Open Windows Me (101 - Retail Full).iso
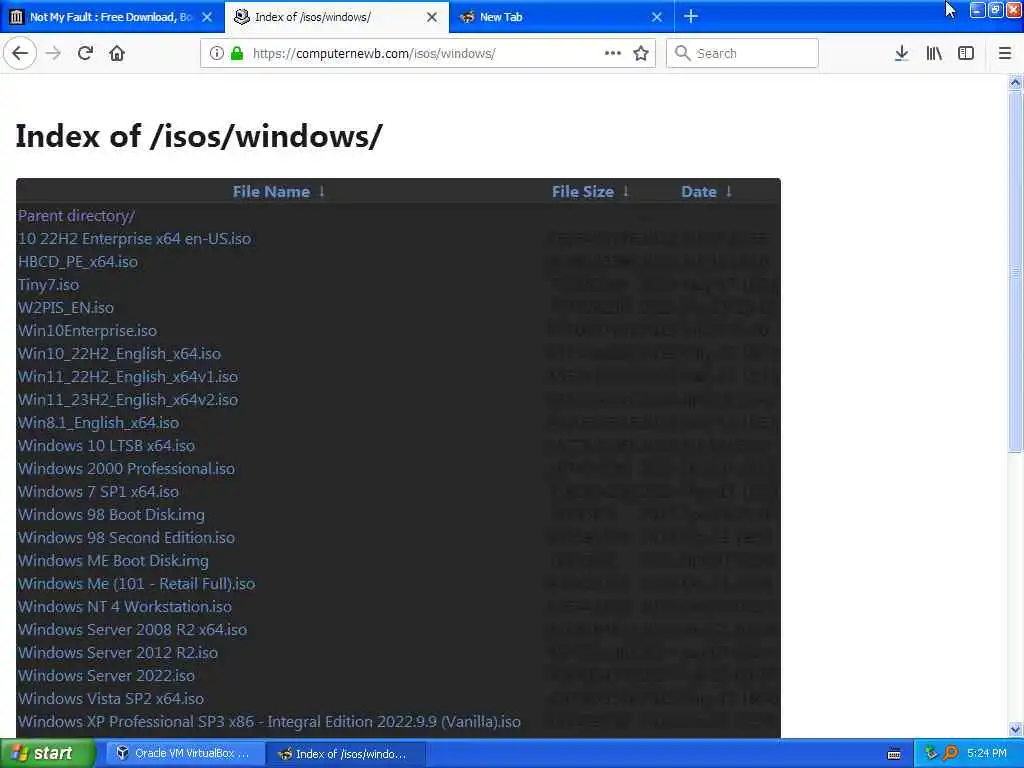The image size is (1024, 768). [x=136, y=583]
